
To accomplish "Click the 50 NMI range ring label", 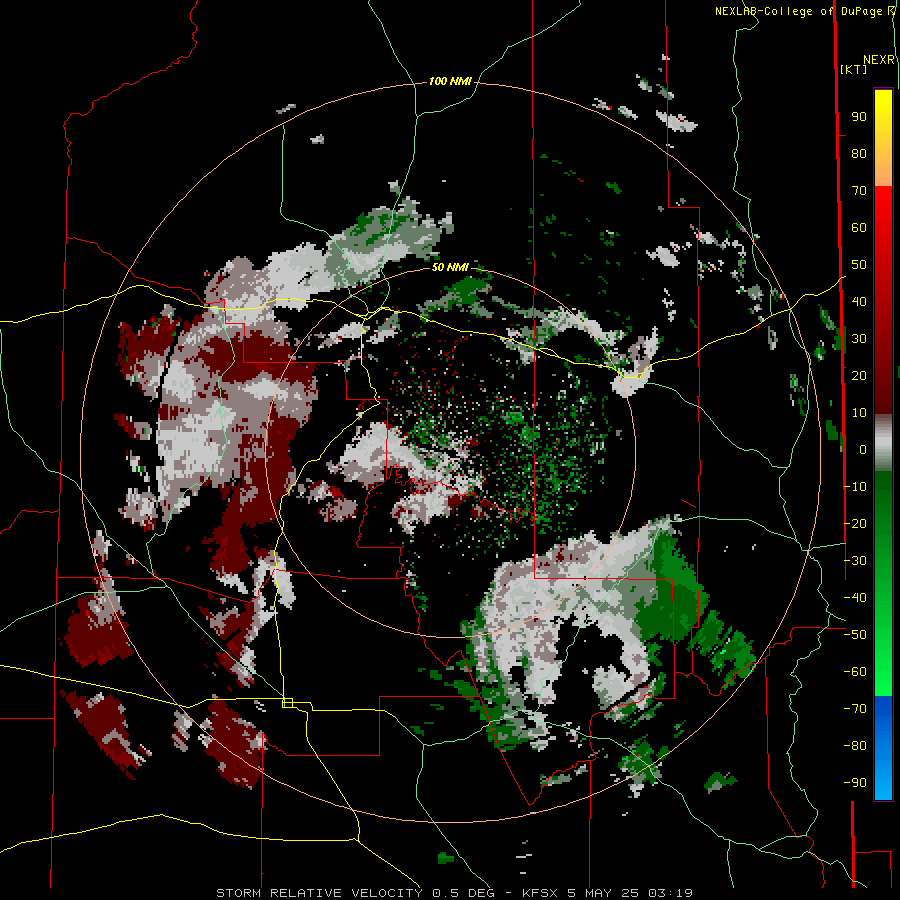I will click(450, 267).
